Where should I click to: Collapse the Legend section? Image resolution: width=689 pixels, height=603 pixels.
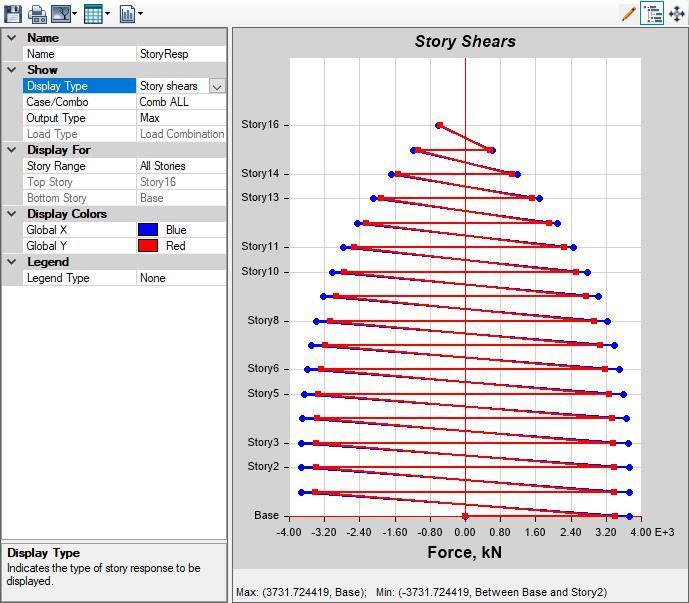point(12,262)
